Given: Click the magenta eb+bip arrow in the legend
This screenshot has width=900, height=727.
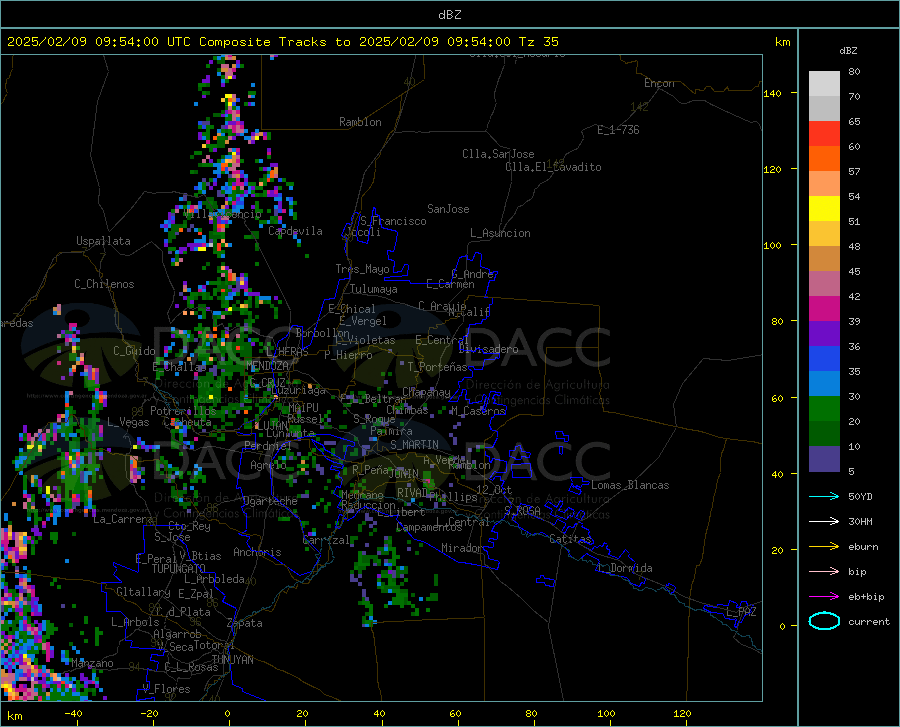Looking at the screenshot, I should [824, 597].
